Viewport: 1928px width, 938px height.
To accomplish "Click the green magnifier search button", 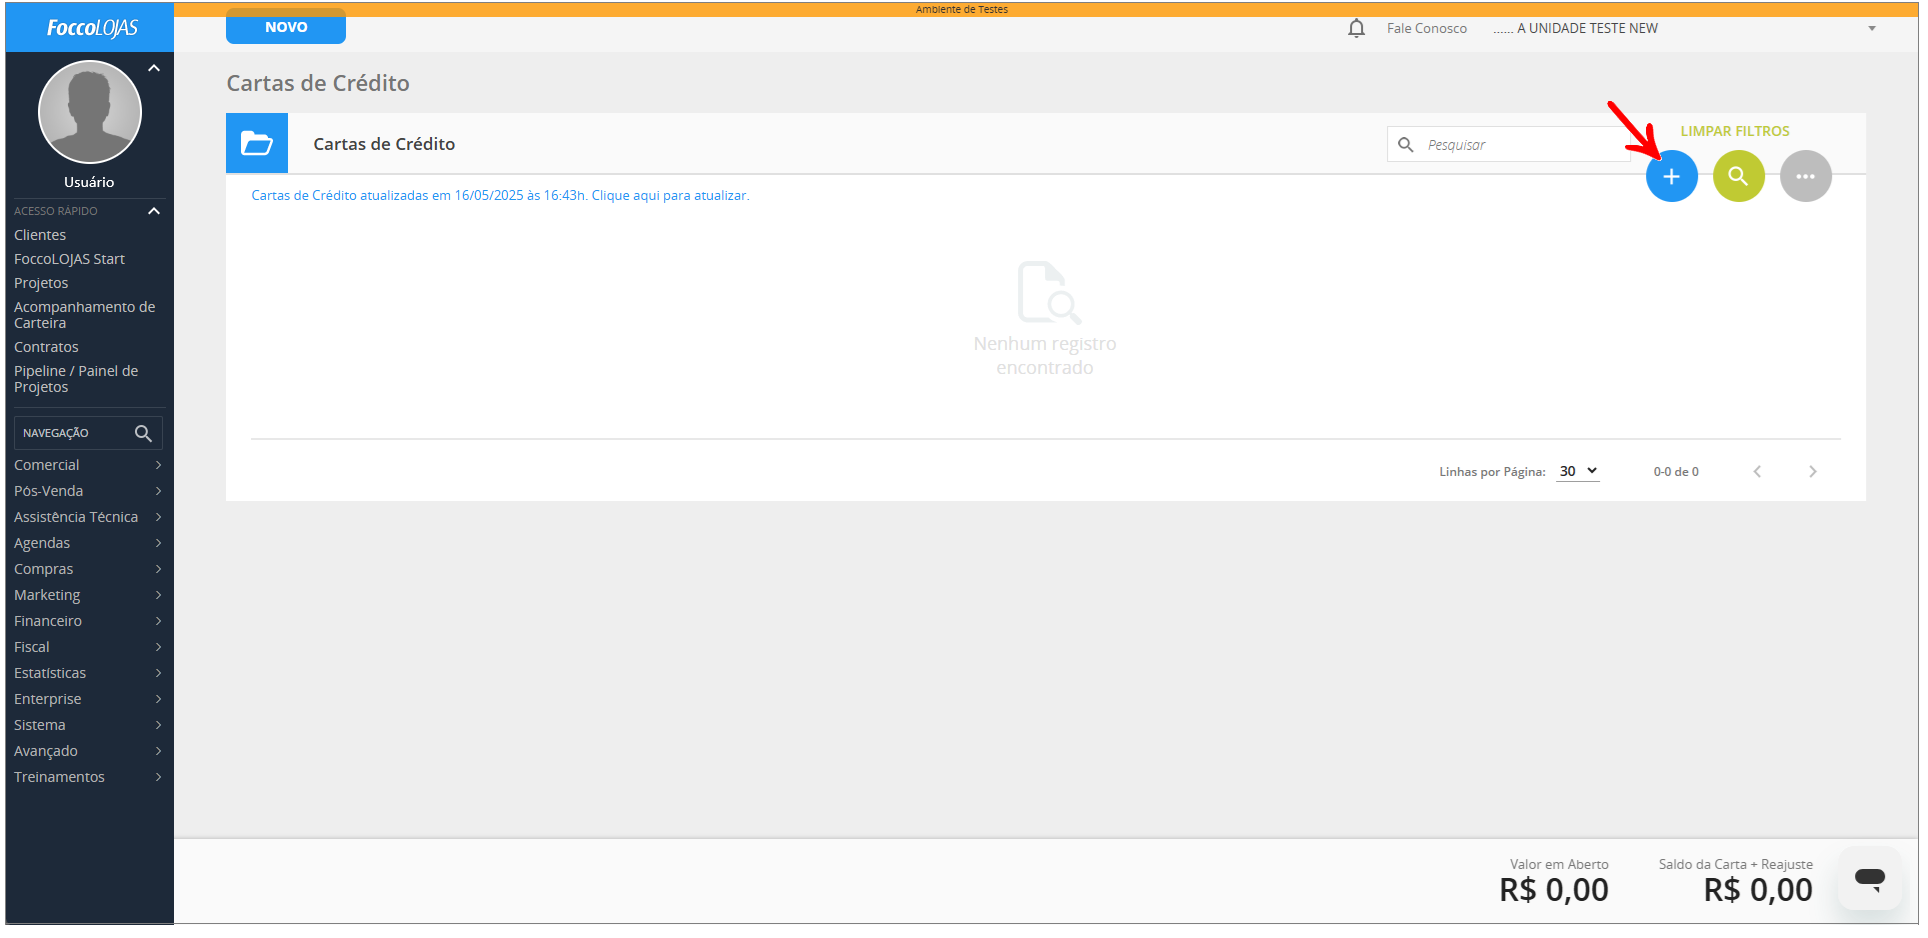I will 1738,176.
